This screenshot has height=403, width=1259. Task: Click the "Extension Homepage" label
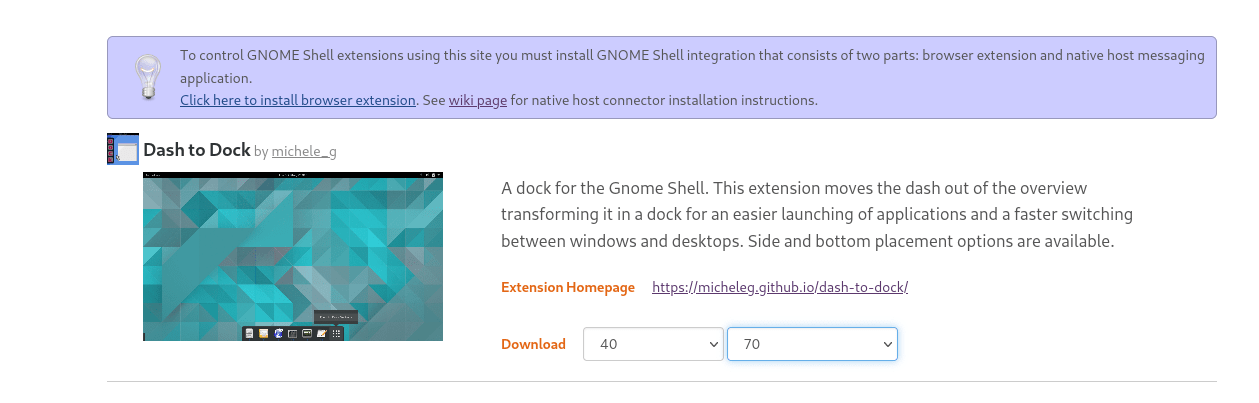tap(568, 287)
